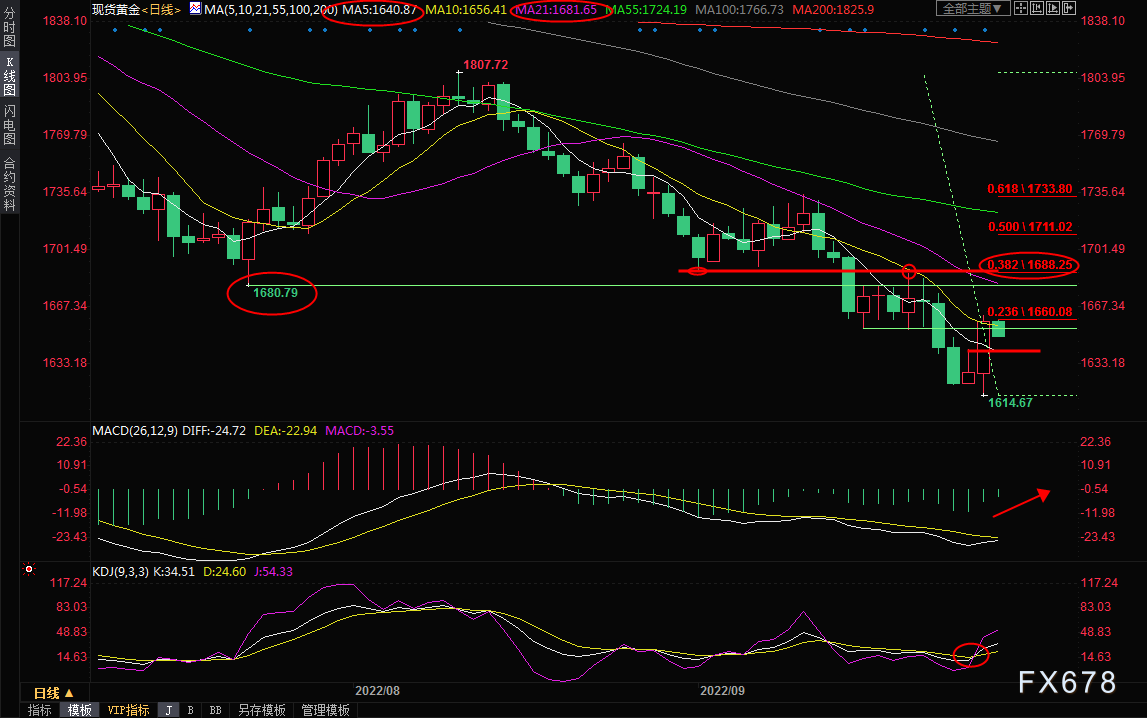Click the <日线> period label in title
This screenshot has width=1147, height=718.
click(159, 9)
